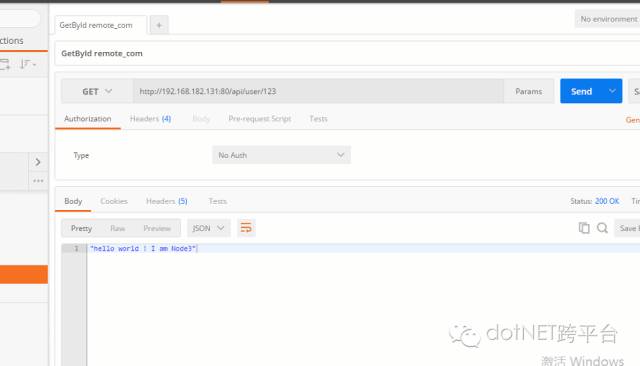This screenshot has width=640, height=366.
Task: Open search in response body icon
Action: coord(602,228)
